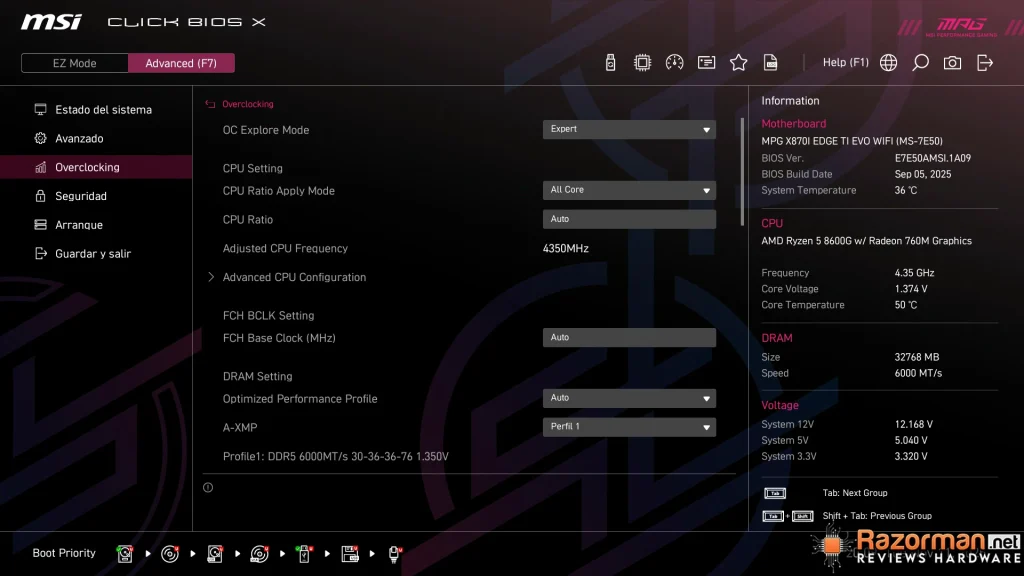This screenshot has width=1024, height=576.
Task: Click the profile card icon in toolbar
Action: coord(706,63)
